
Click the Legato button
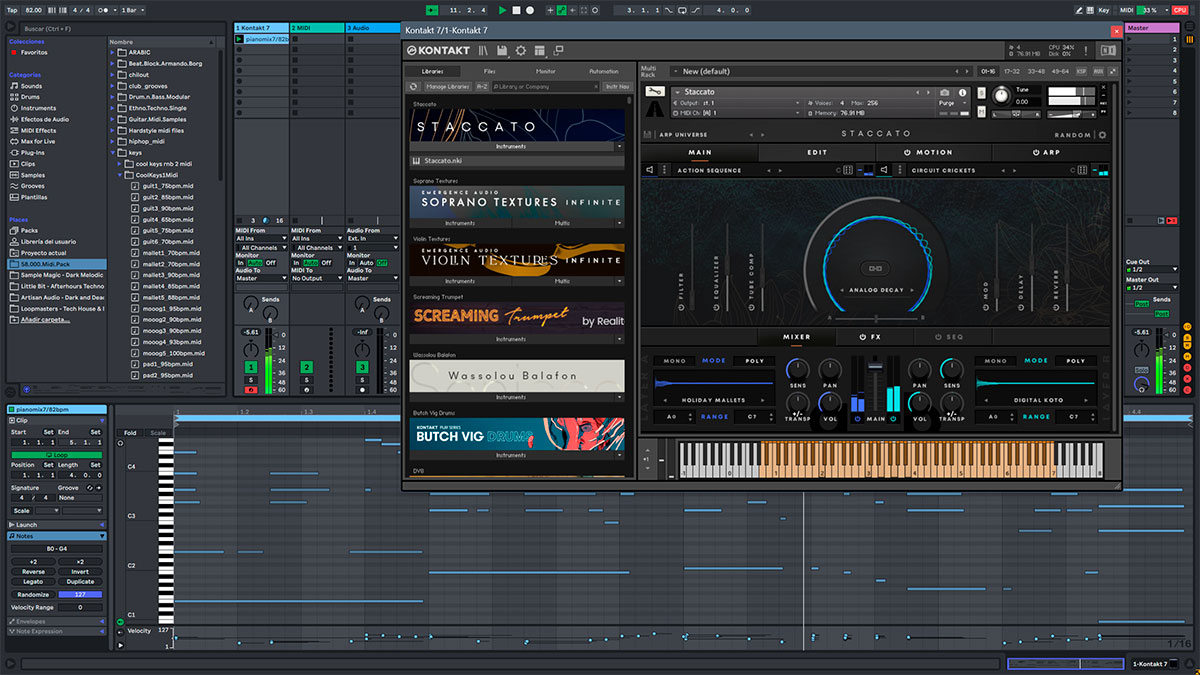33,582
